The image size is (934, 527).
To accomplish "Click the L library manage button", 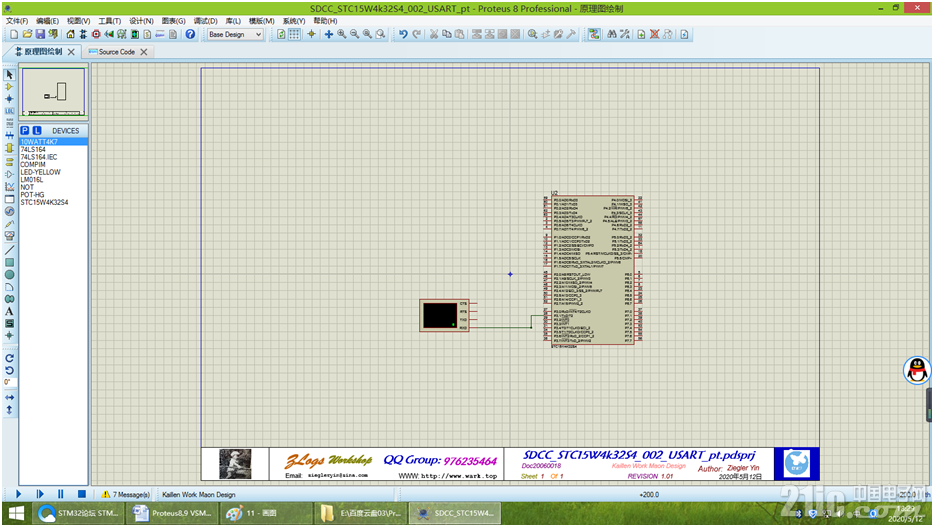I will pyautogui.click(x=37, y=130).
